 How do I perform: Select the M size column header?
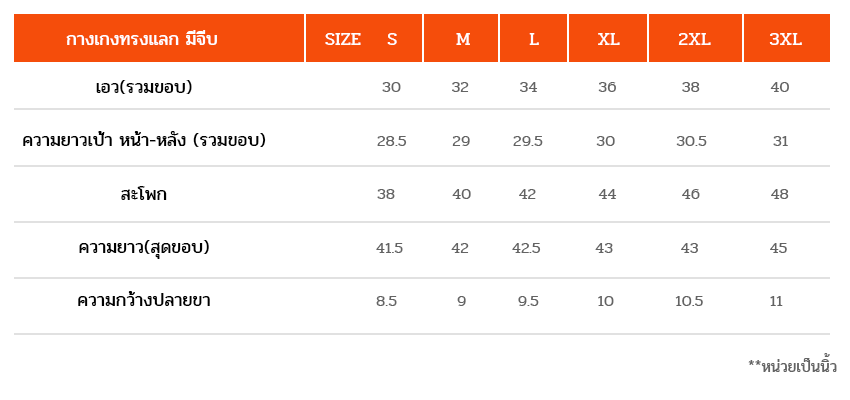pyautogui.click(x=461, y=38)
